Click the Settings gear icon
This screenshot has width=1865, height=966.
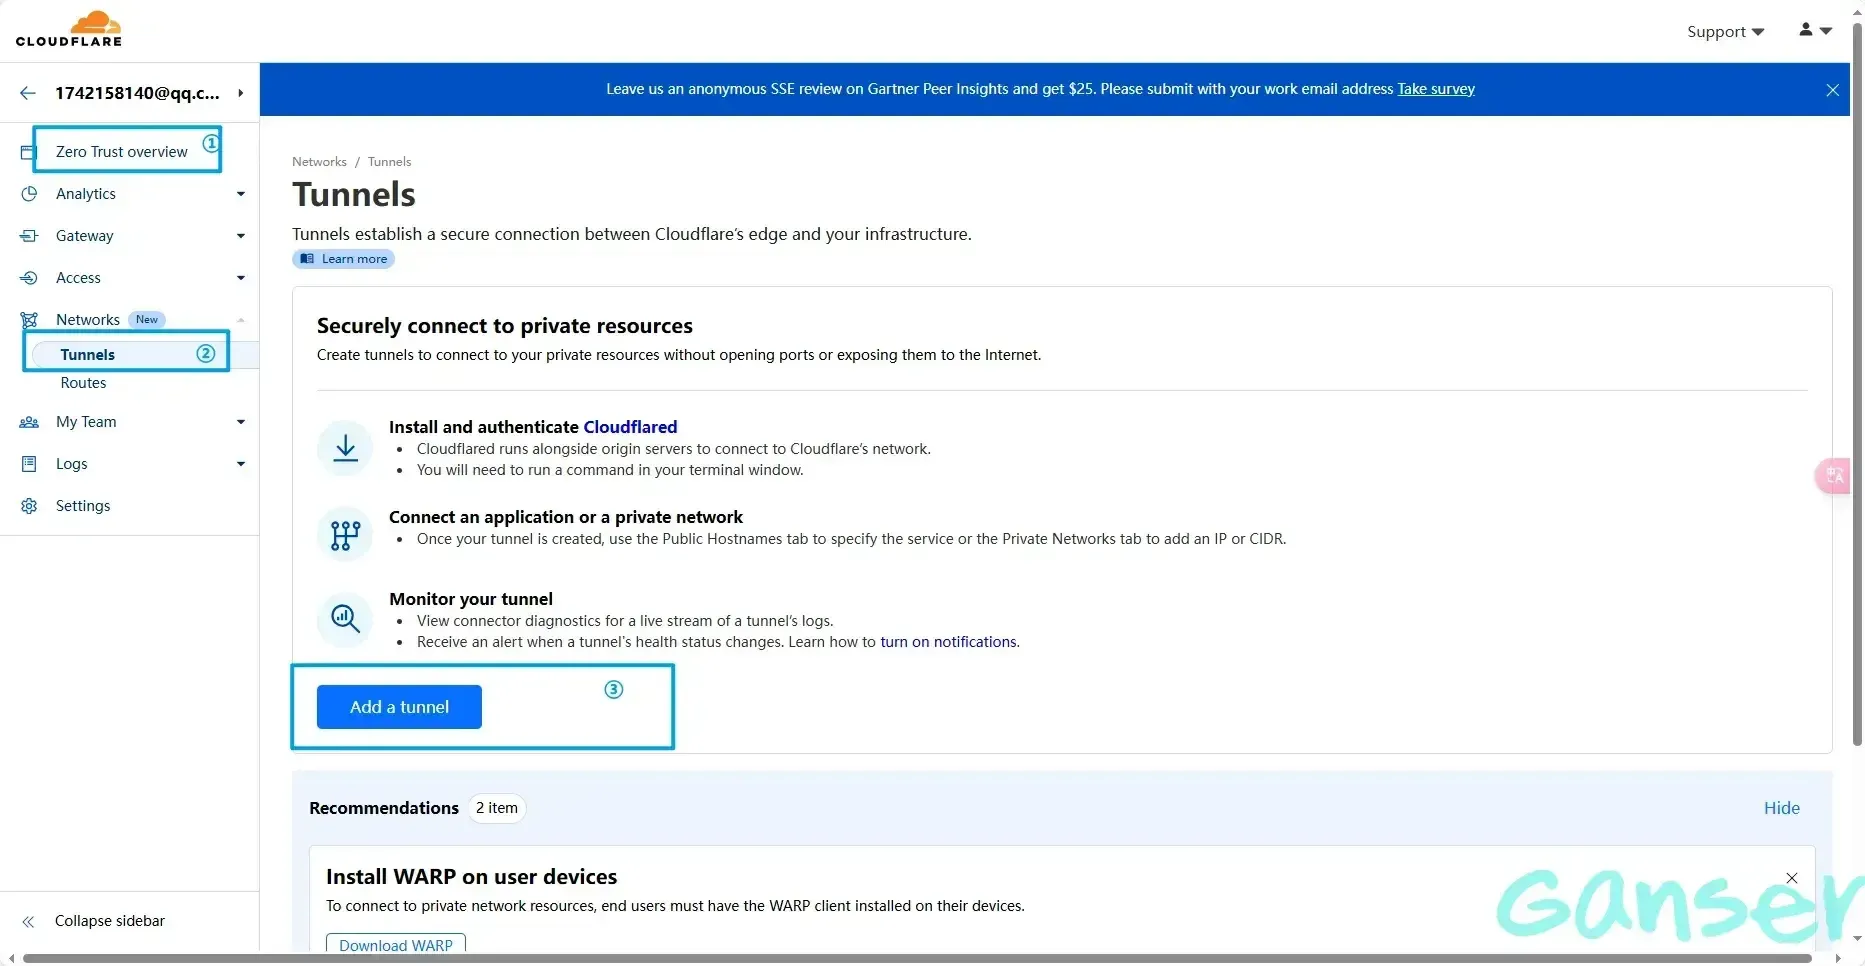pos(29,506)
